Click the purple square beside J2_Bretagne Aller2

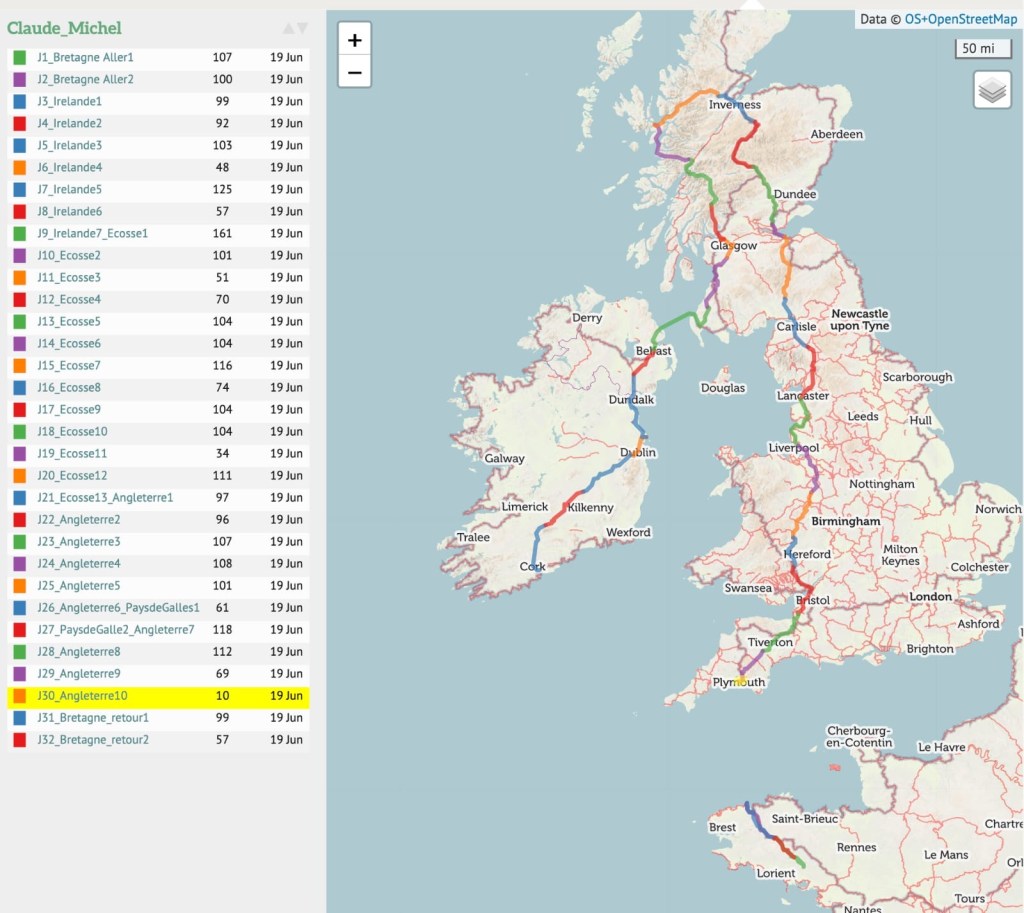tap(20, 80)
